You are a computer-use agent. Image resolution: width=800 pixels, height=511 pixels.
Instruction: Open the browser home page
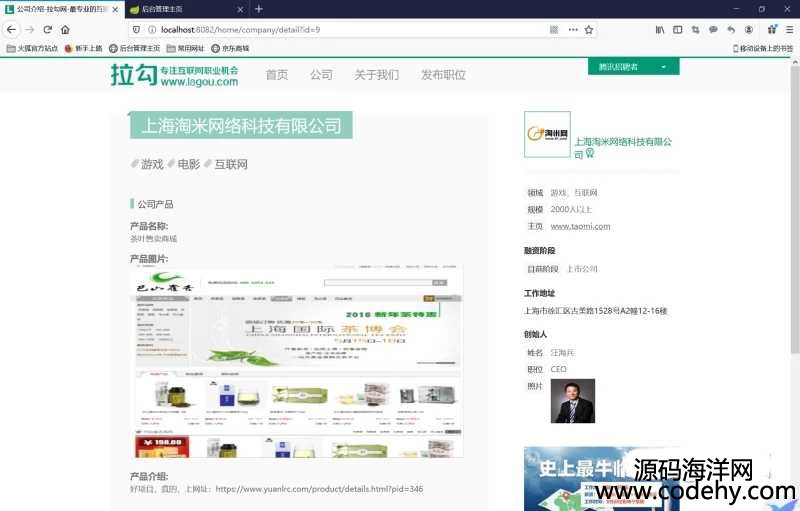[65, 30]
